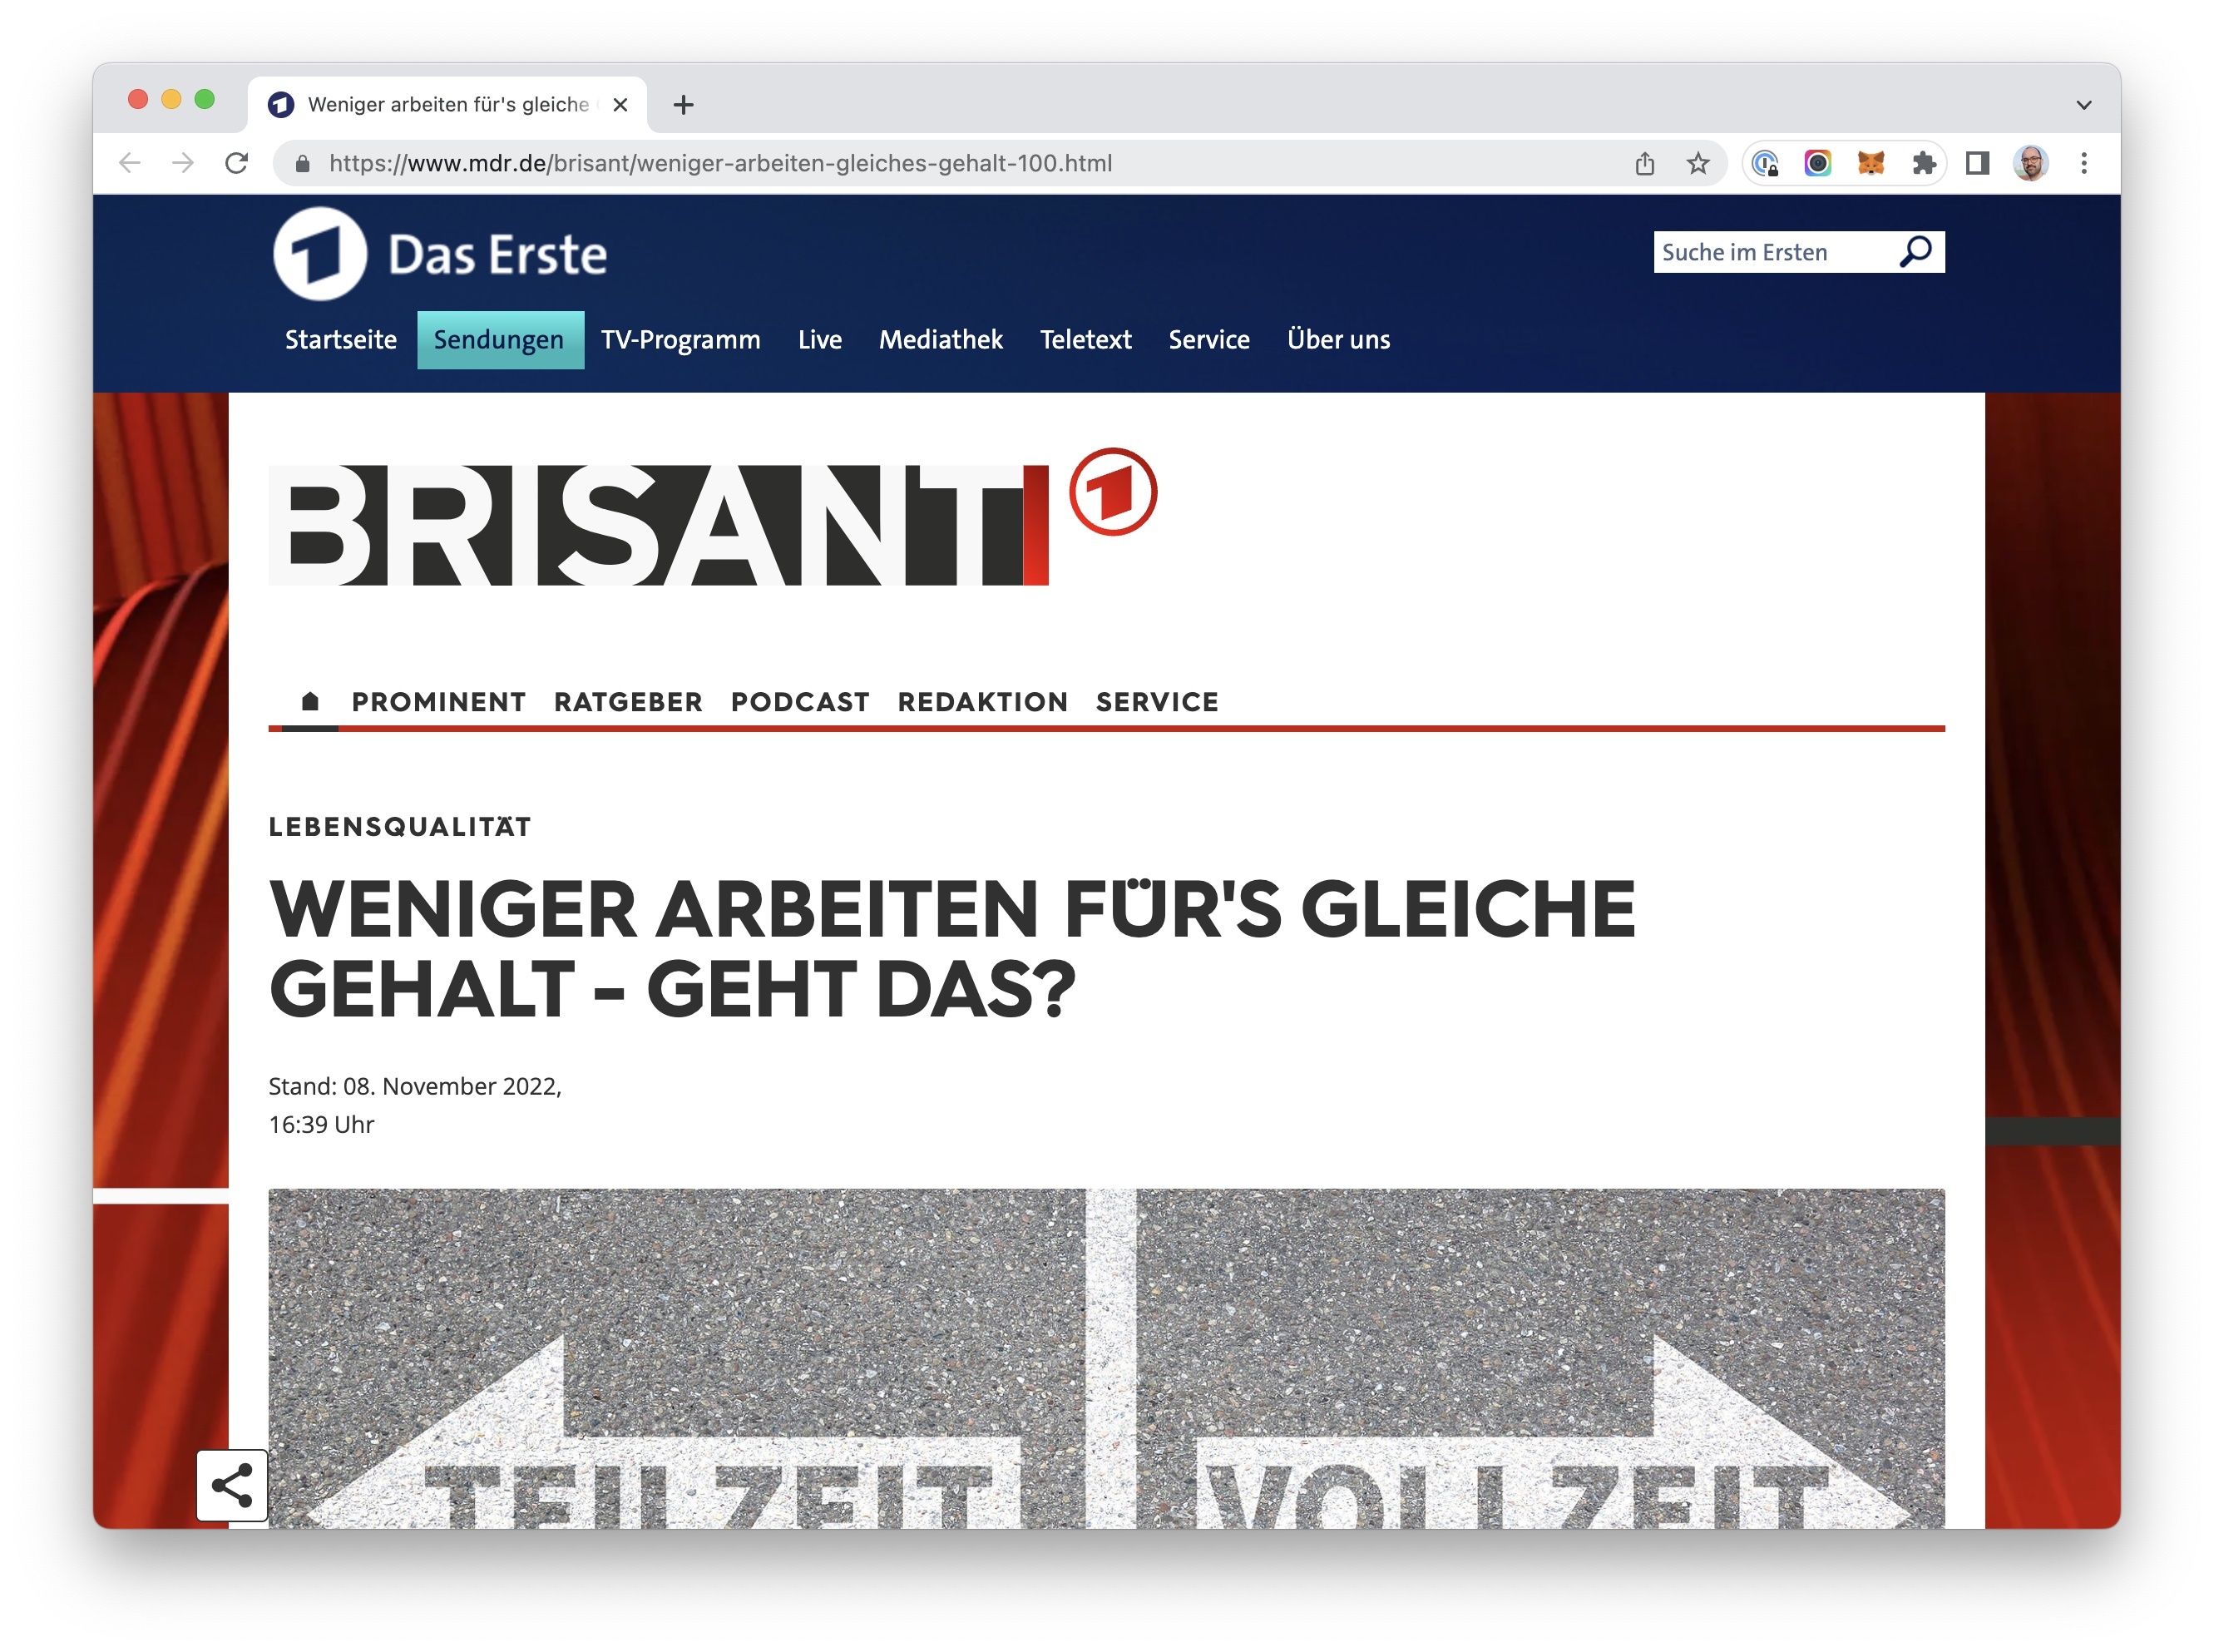Toggle the browser side panel icon
Image resolution: width=2214 pixels, height=1652 pixels.
[1976, 163]
